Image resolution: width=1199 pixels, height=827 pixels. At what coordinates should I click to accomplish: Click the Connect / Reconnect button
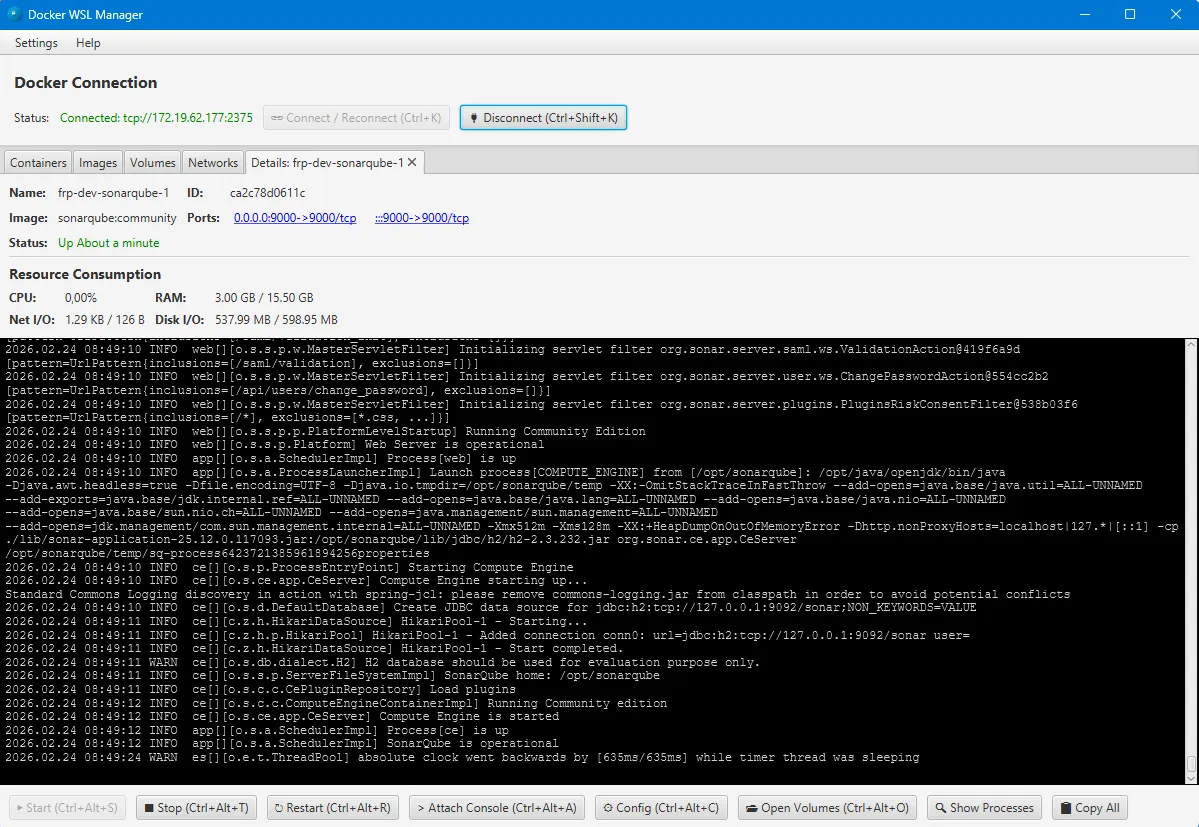click(356, 118)
